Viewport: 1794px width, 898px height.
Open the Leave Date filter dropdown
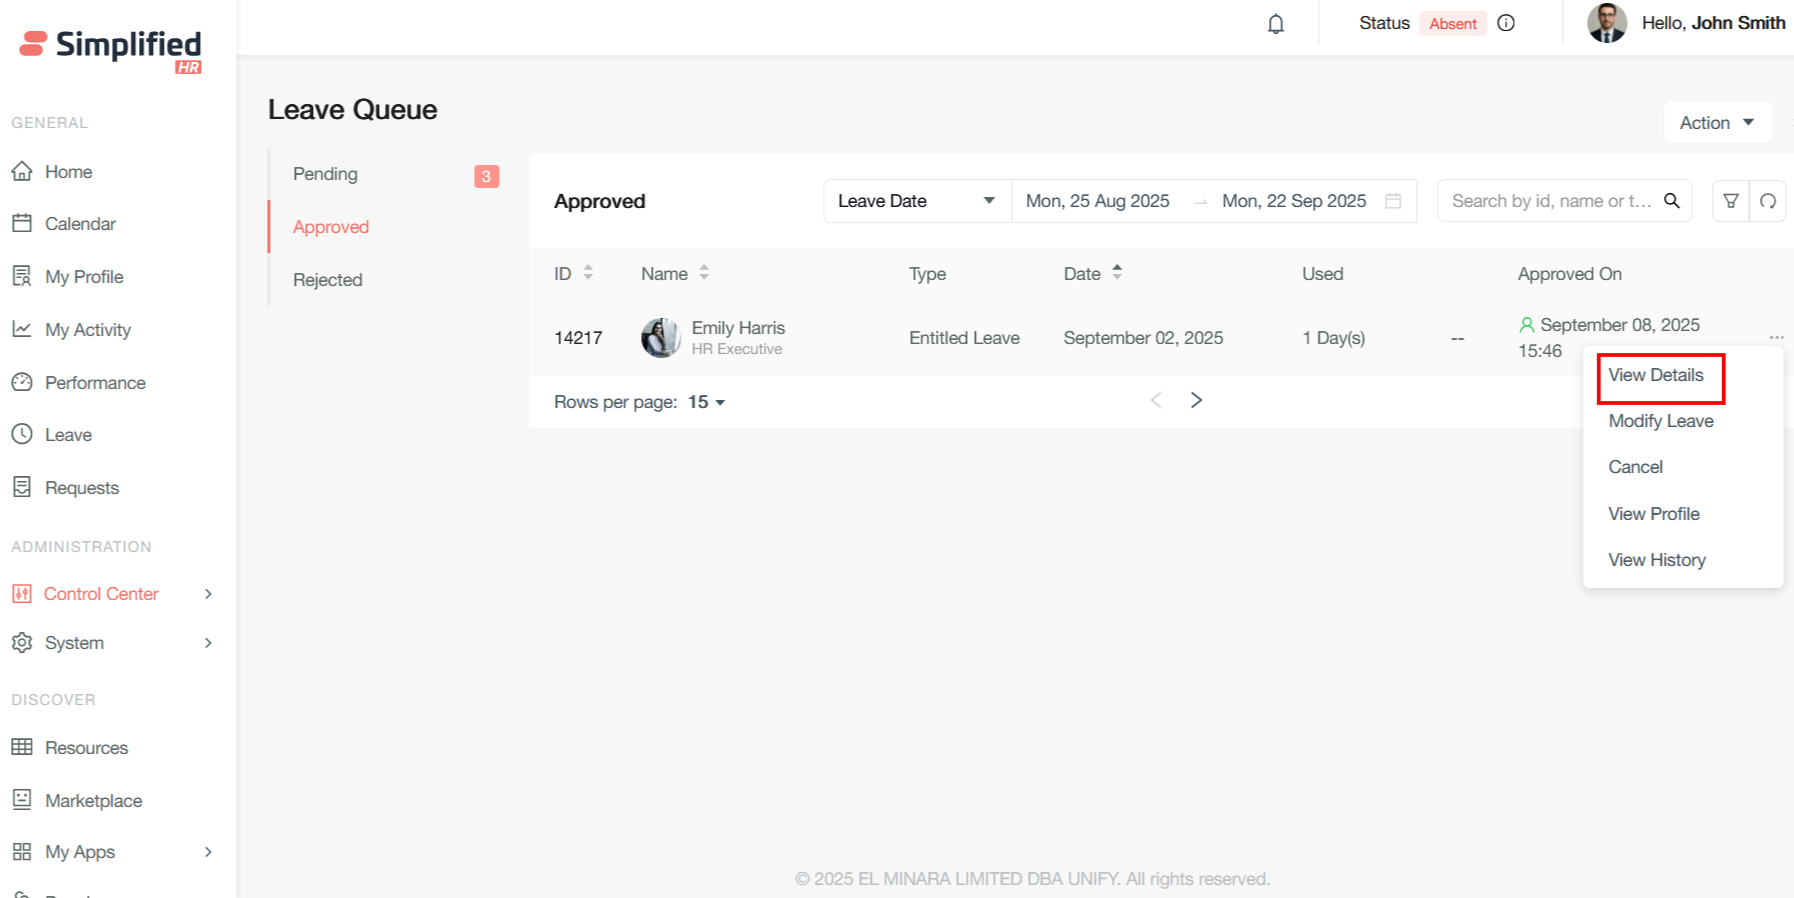[916, 201]
